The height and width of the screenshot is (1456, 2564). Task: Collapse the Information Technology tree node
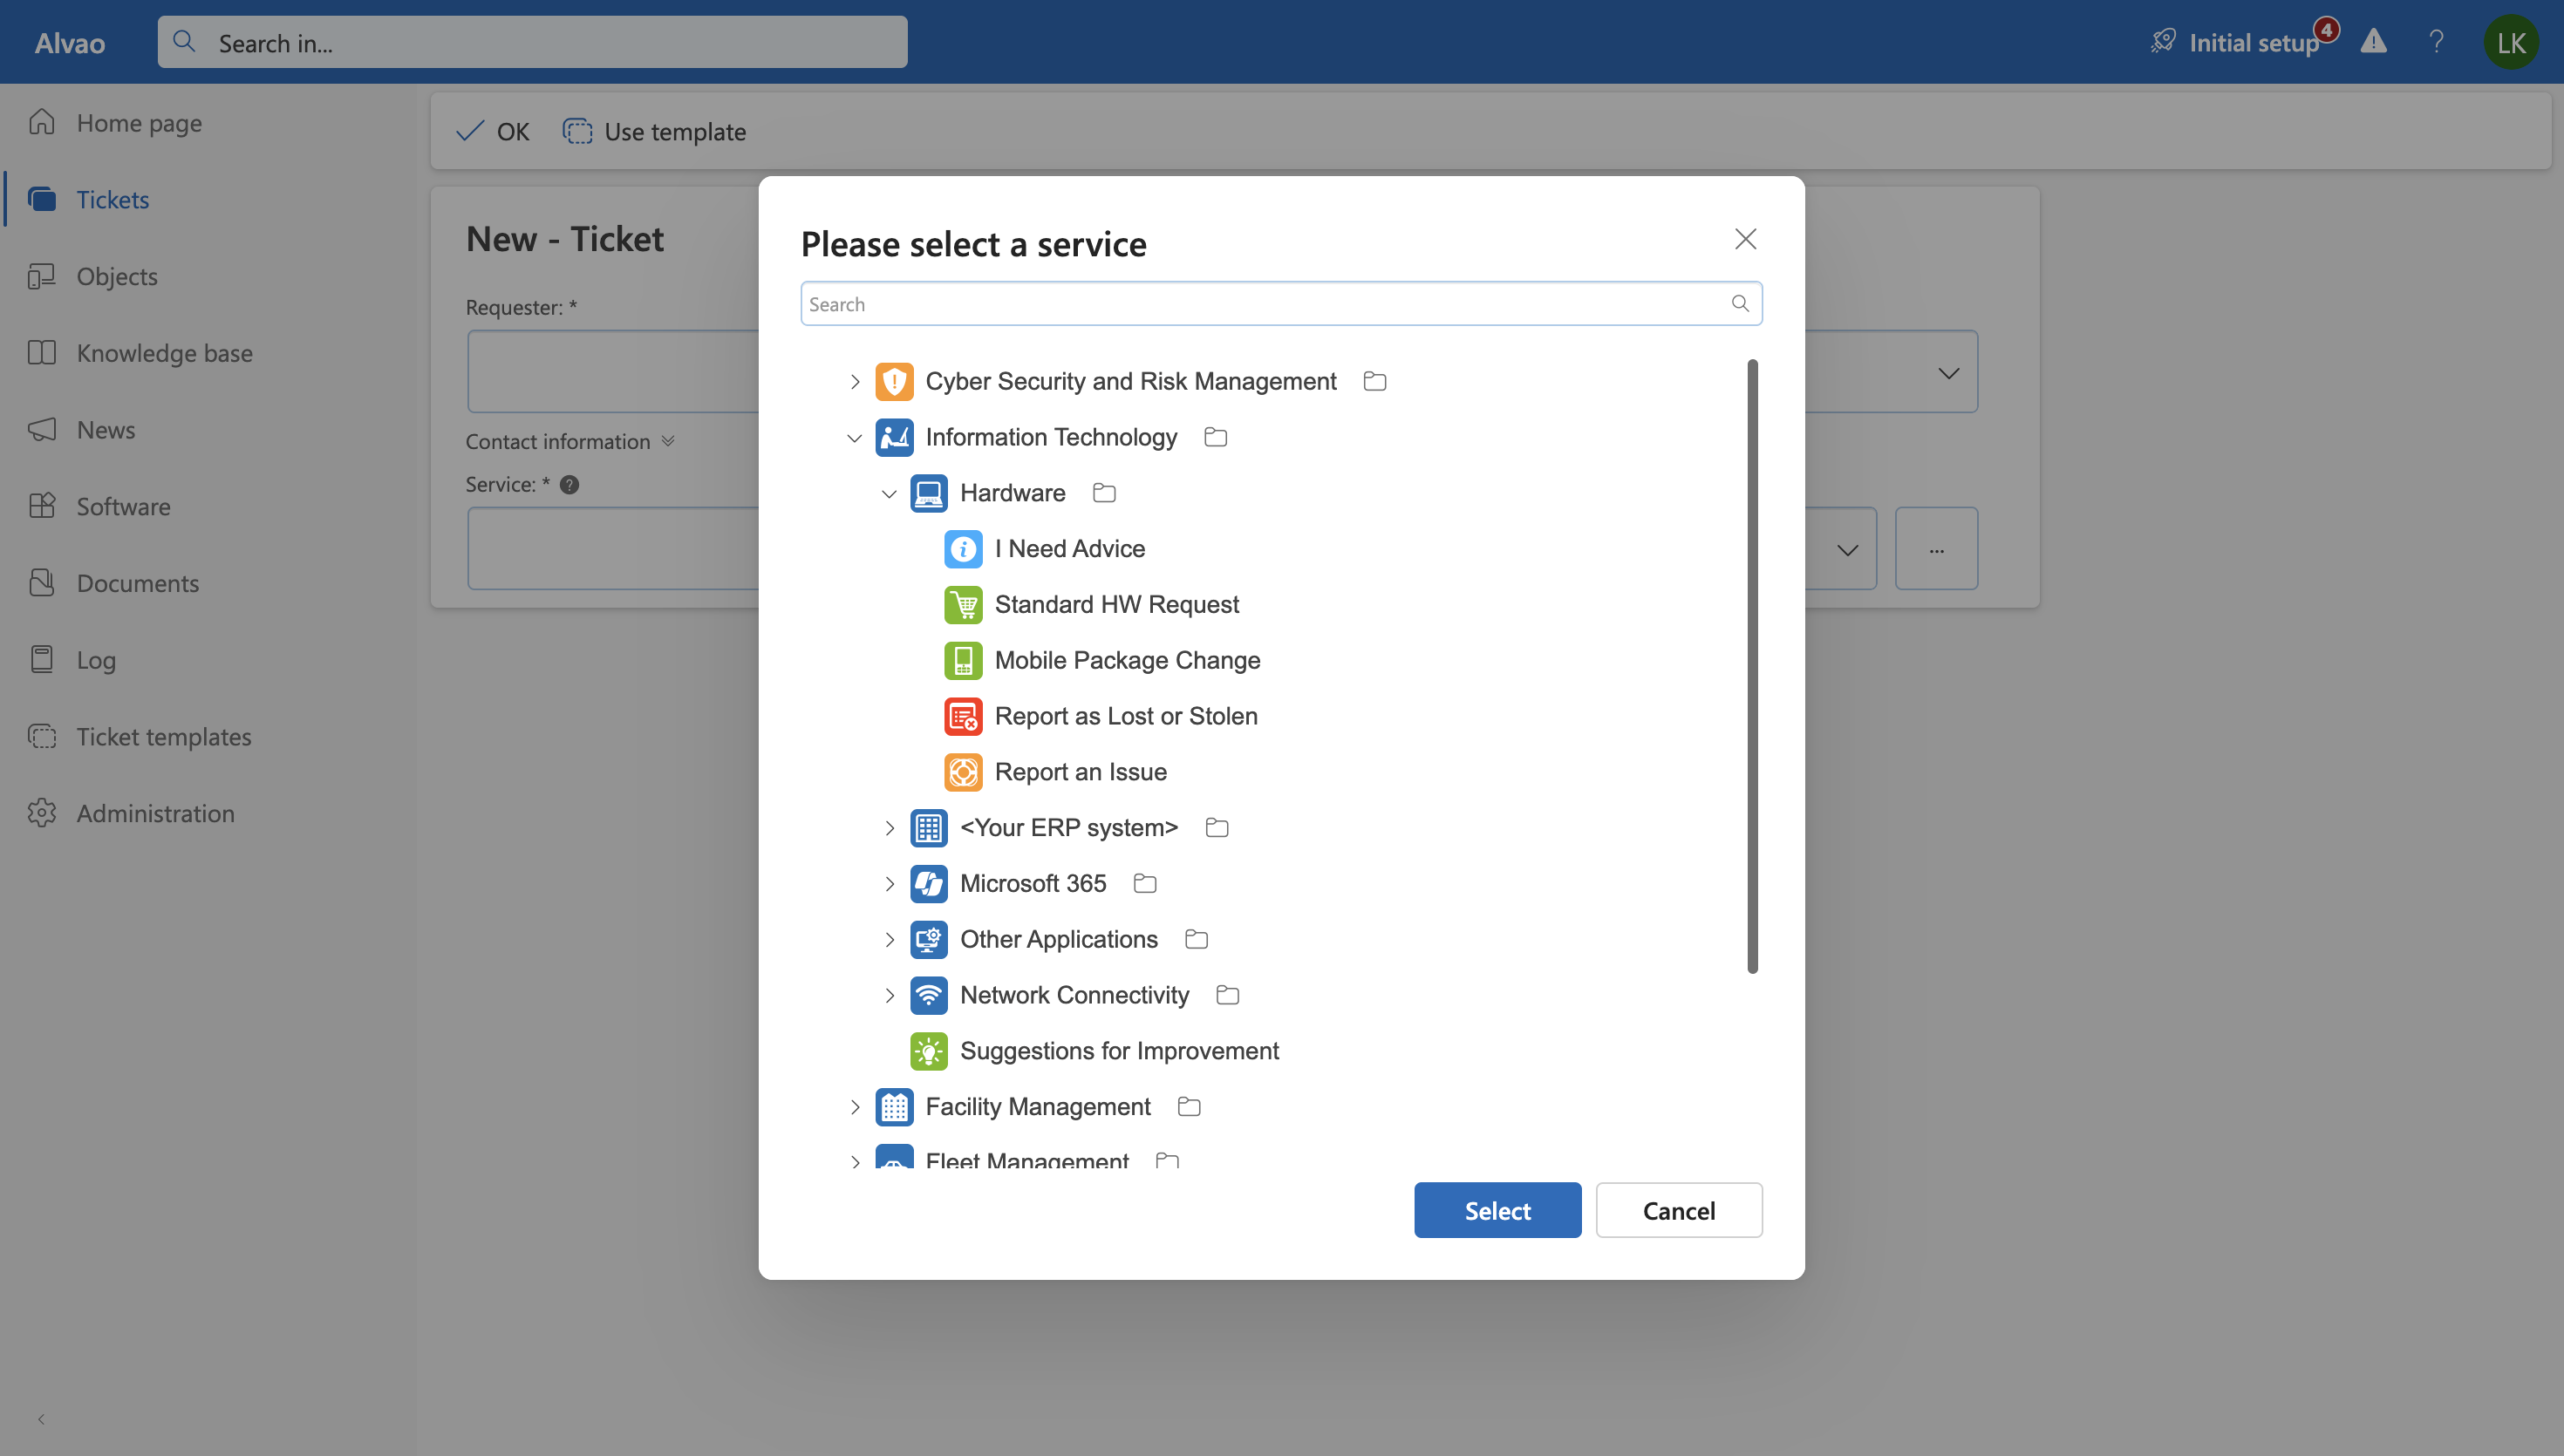(x=855, y=437)
